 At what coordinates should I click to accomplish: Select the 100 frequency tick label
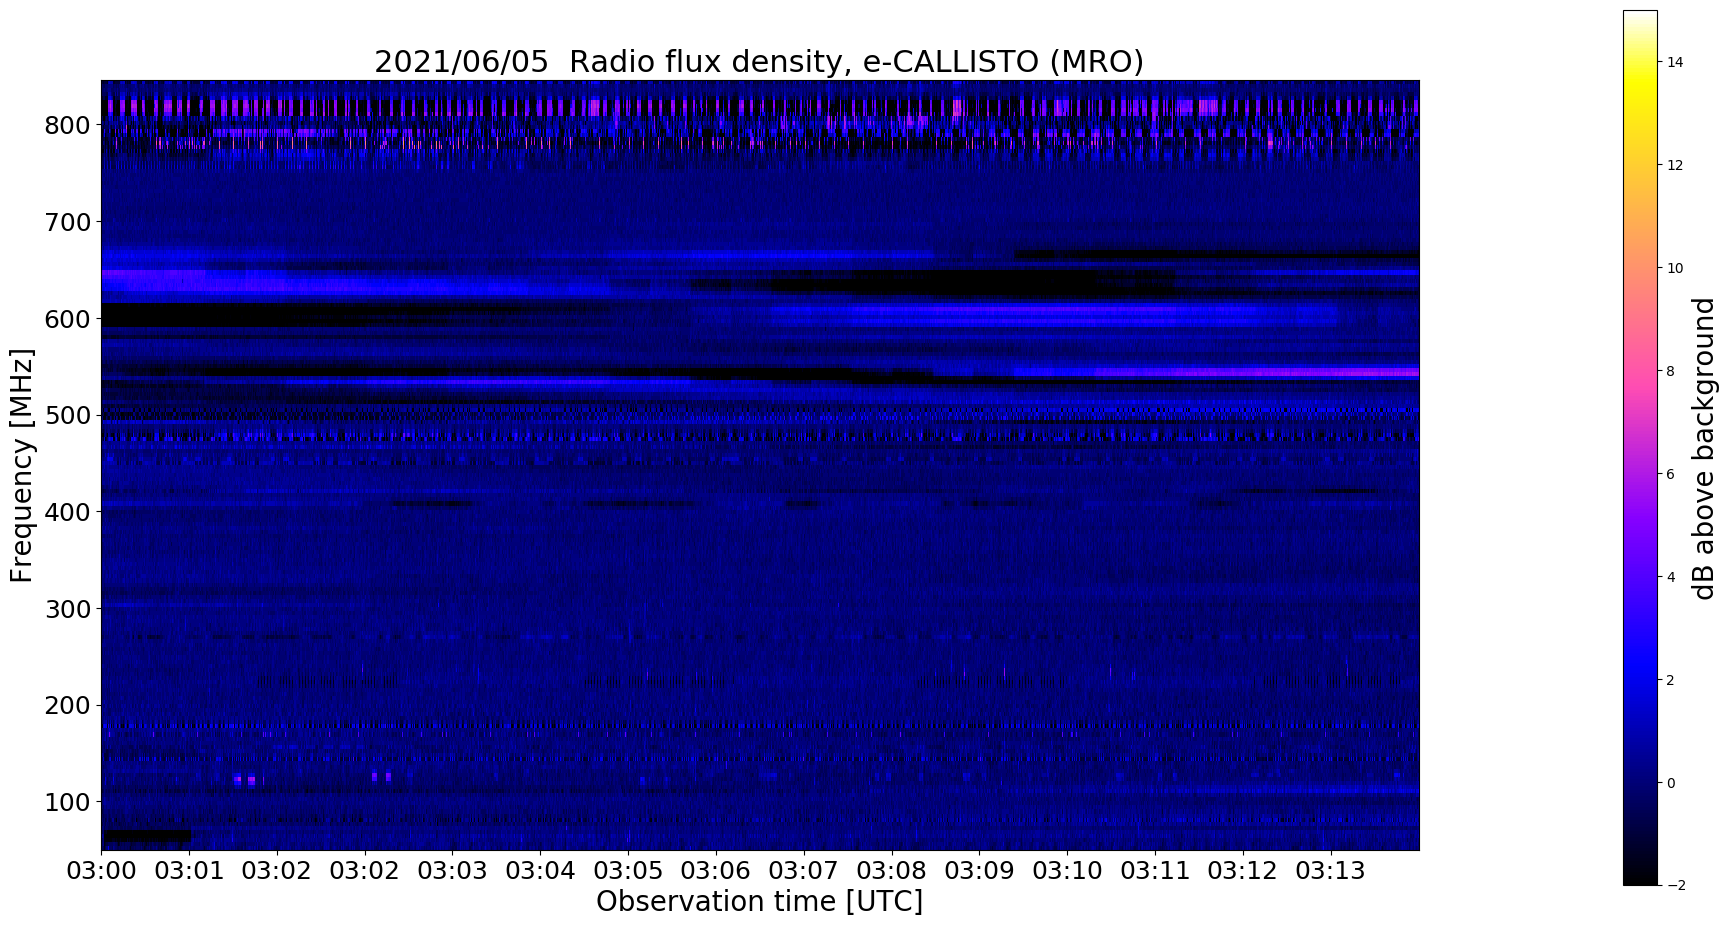tap(68, 802)
